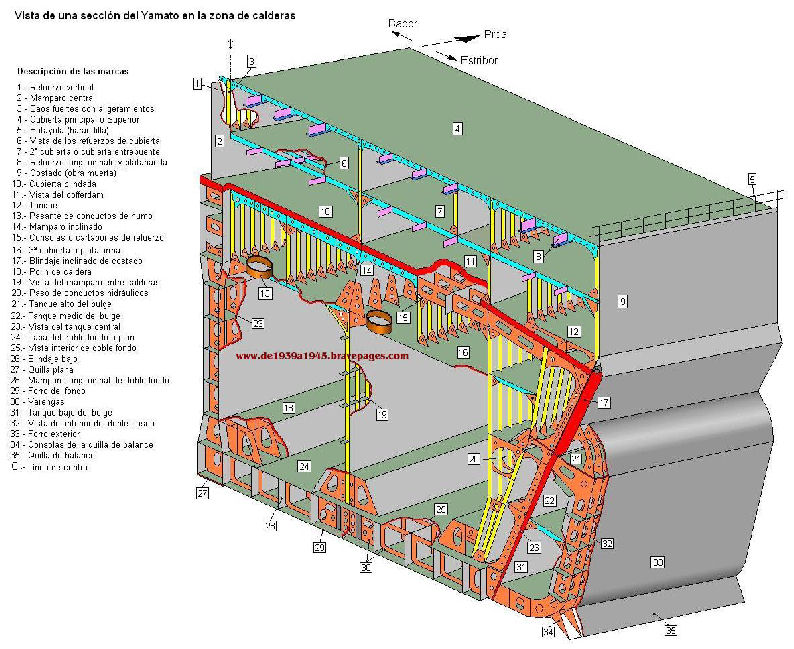Select callout number 34 below the bilge keel
This screenshot has height=649, width=794.
[x=548, y=632]
